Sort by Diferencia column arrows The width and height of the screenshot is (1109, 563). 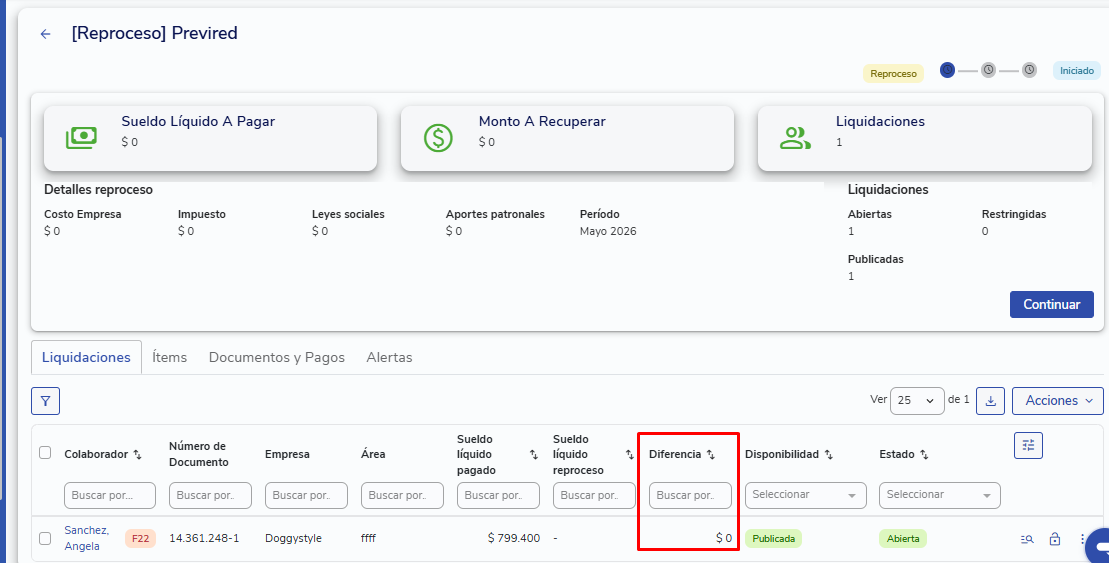coord(711,455)
